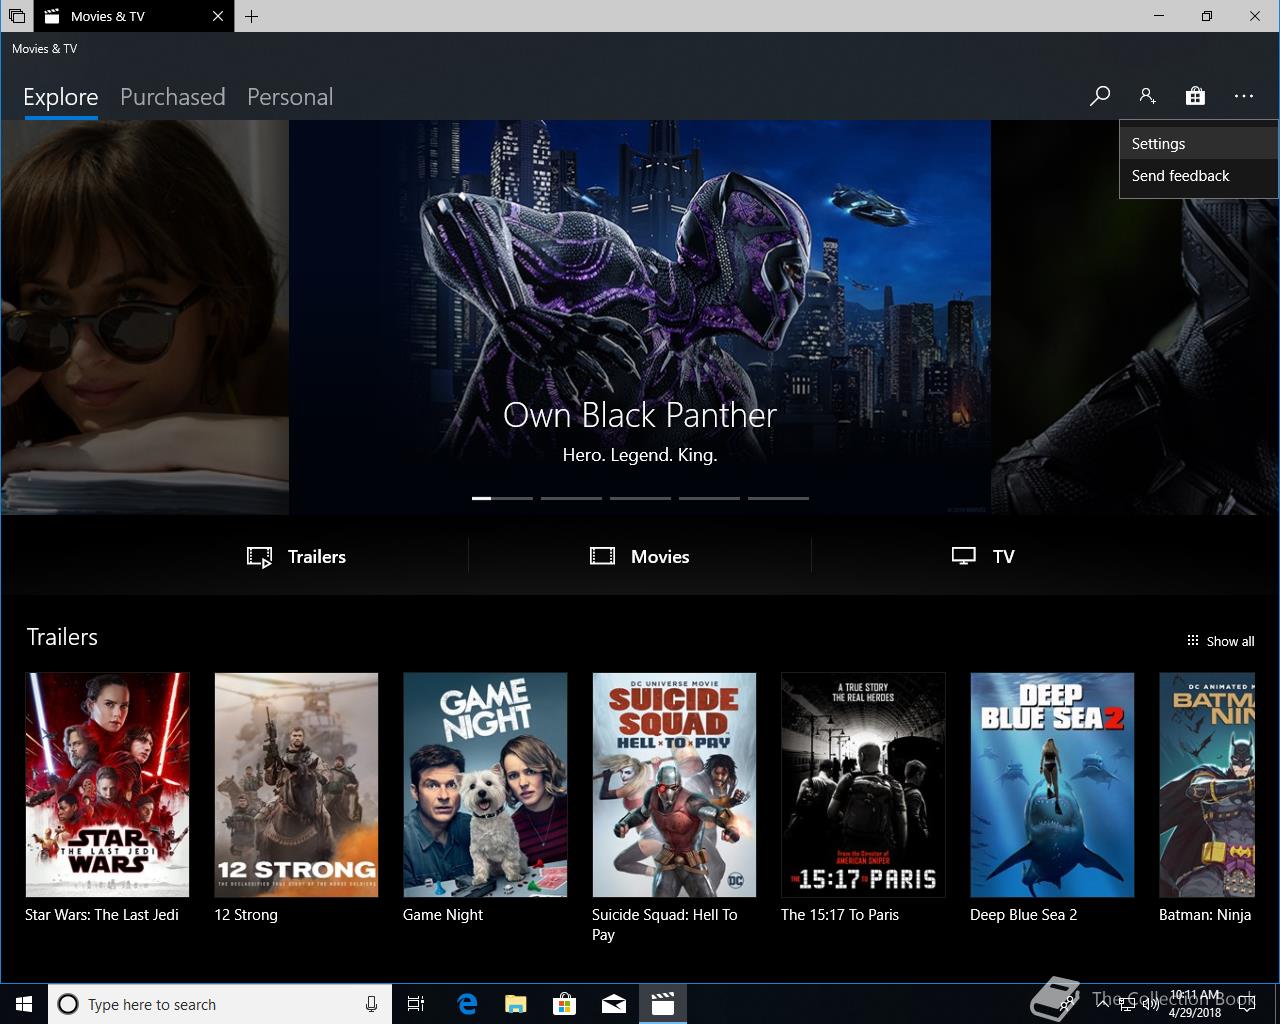Click the previous hero banner on the left
Image resolution: width=1280 pixels, height=1024 pixels.
click(x=144, y=318)
